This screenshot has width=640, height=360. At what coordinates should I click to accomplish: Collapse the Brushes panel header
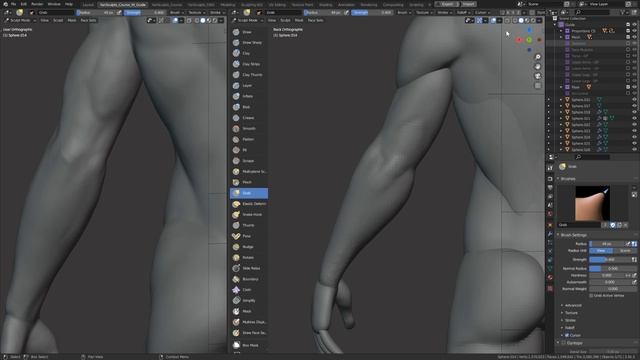[x=567, y=179]
